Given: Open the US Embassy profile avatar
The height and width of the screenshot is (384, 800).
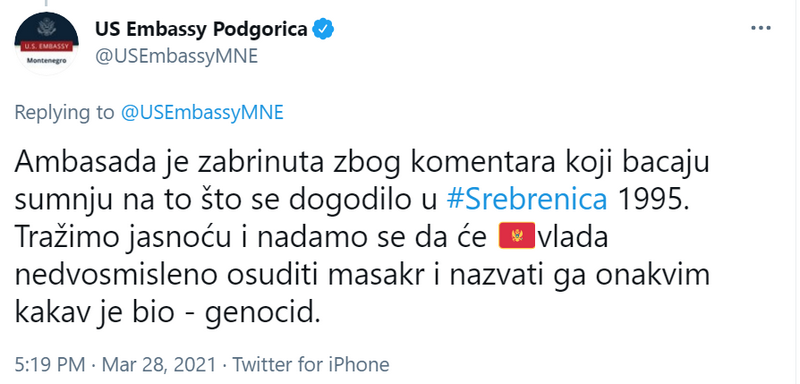Looking at the screenshot, I should point(46,43).
